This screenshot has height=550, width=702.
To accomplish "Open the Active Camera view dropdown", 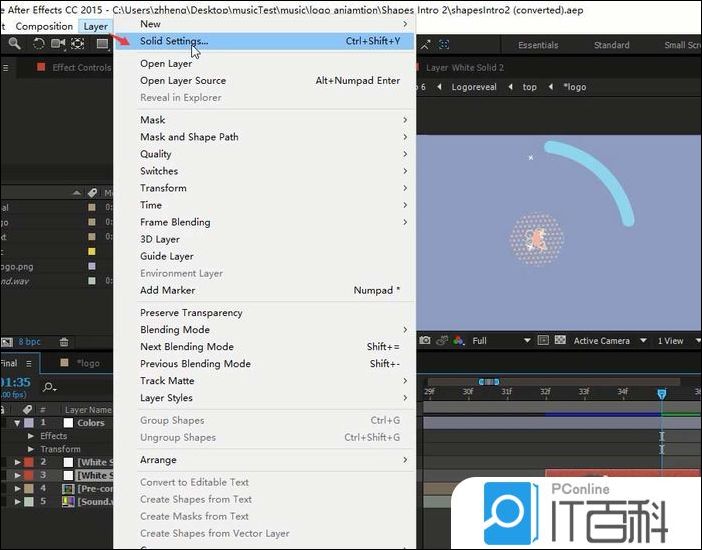I will coord(603,341).
